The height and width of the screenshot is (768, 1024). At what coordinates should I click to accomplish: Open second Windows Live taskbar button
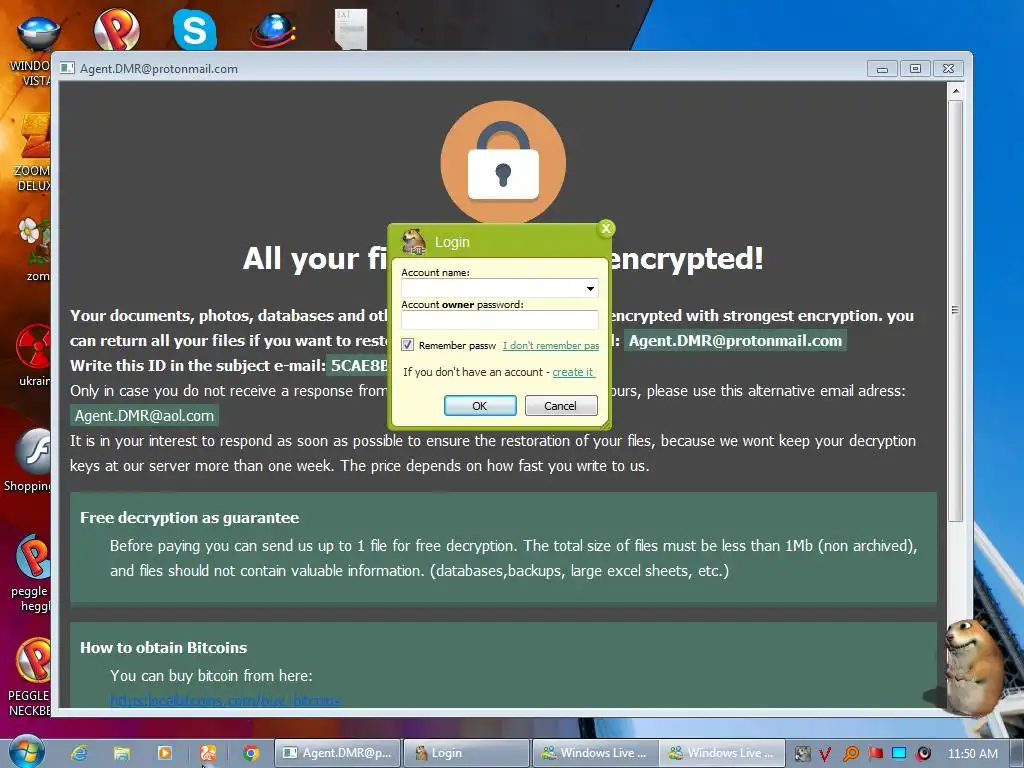pyautogui.click(x=722, y=753)
